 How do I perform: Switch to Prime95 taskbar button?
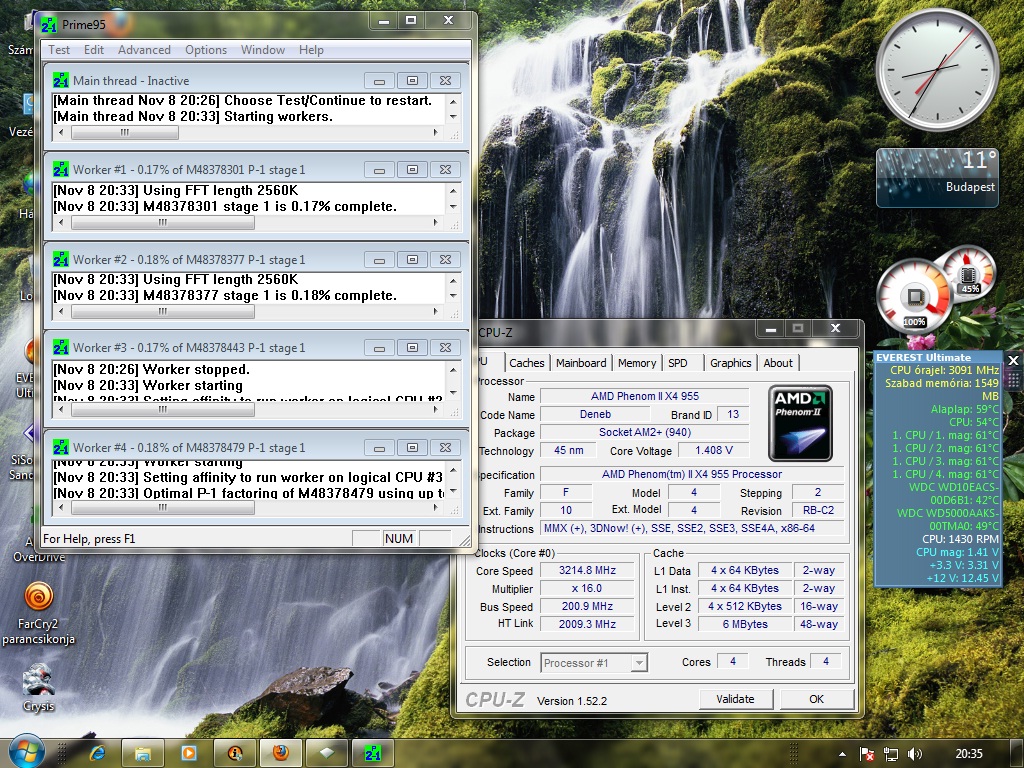pyautogui.click(x=372, y=754)
